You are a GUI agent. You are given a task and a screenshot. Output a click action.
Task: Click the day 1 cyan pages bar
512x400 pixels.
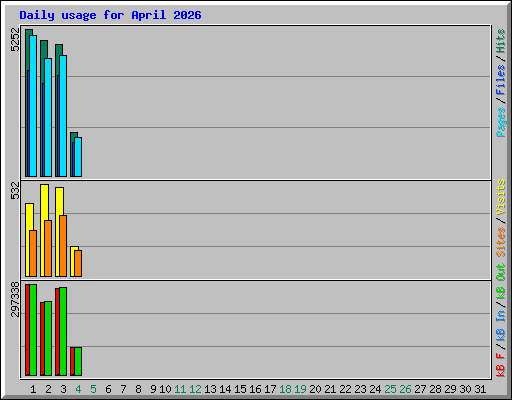point(33,106)
